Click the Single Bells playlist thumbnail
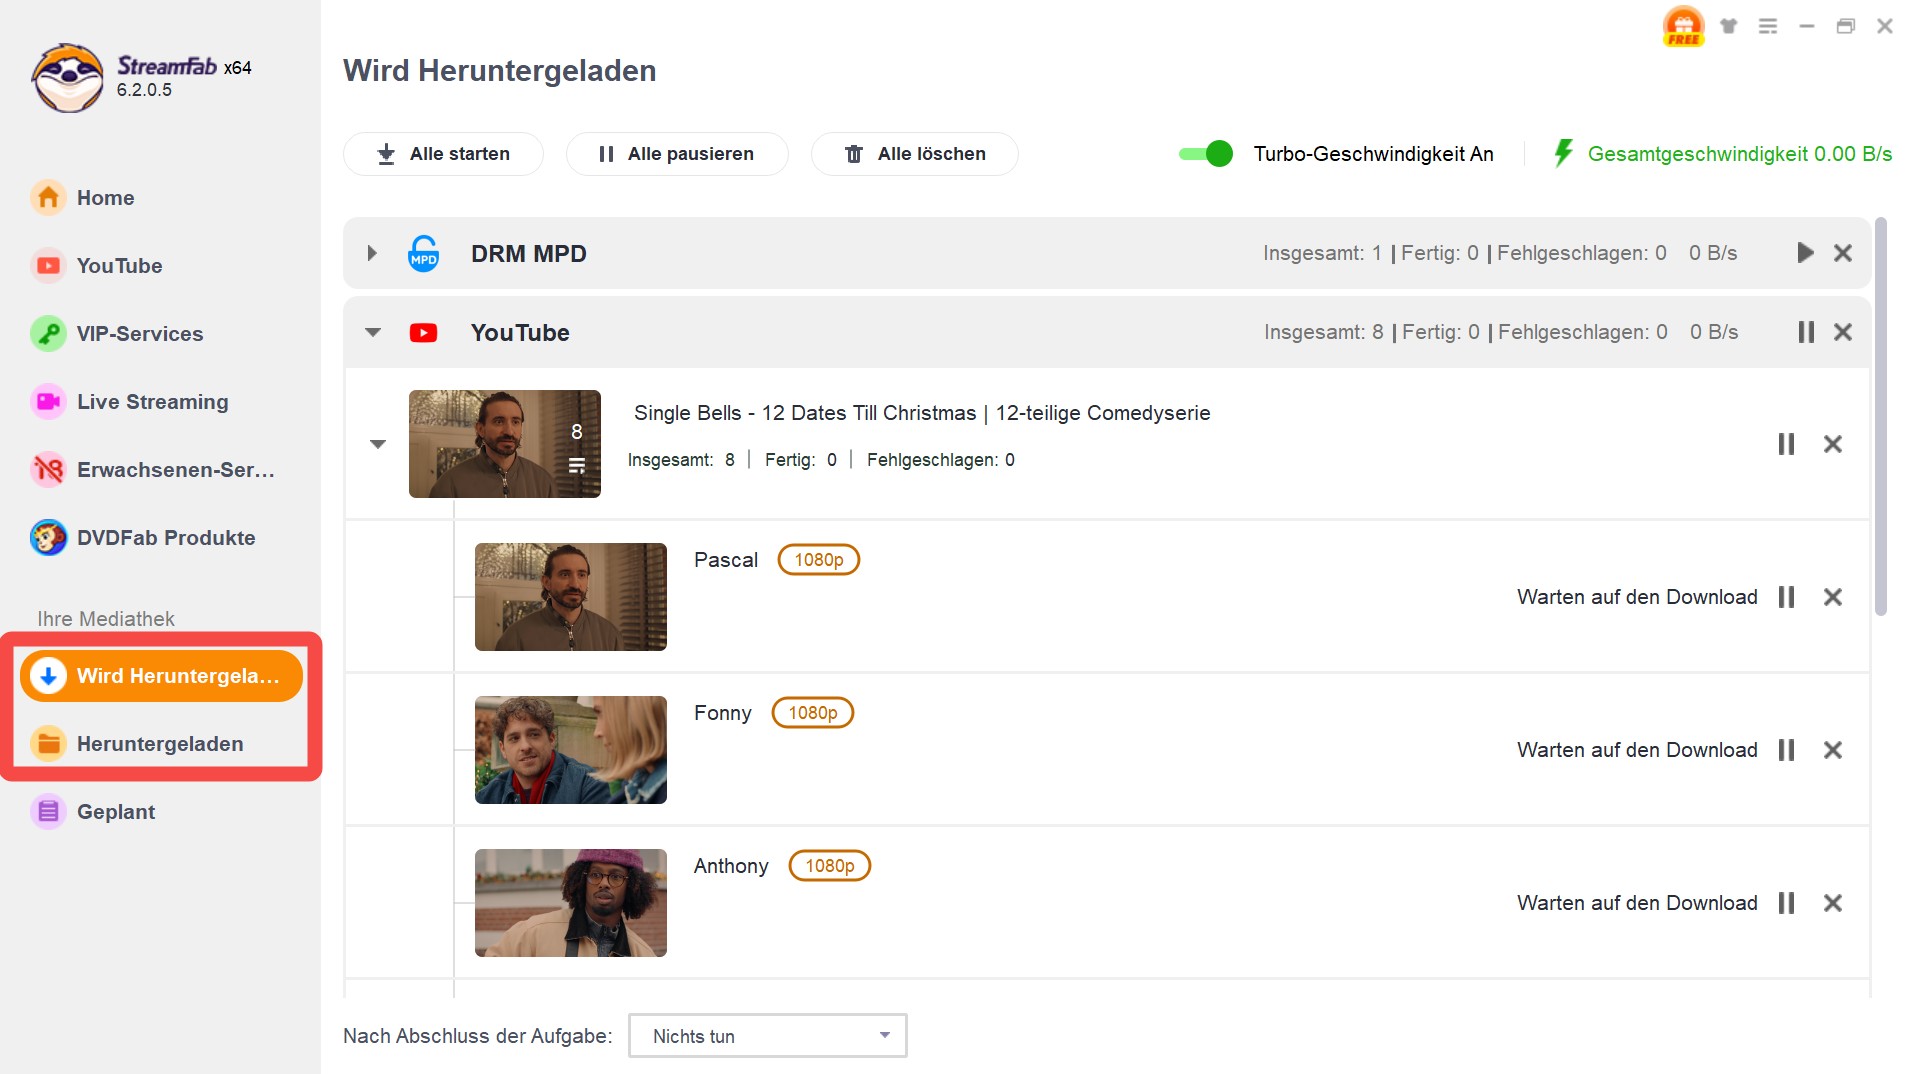The height and width of the screenshot is (1074, 1914). tap(505, 444)
